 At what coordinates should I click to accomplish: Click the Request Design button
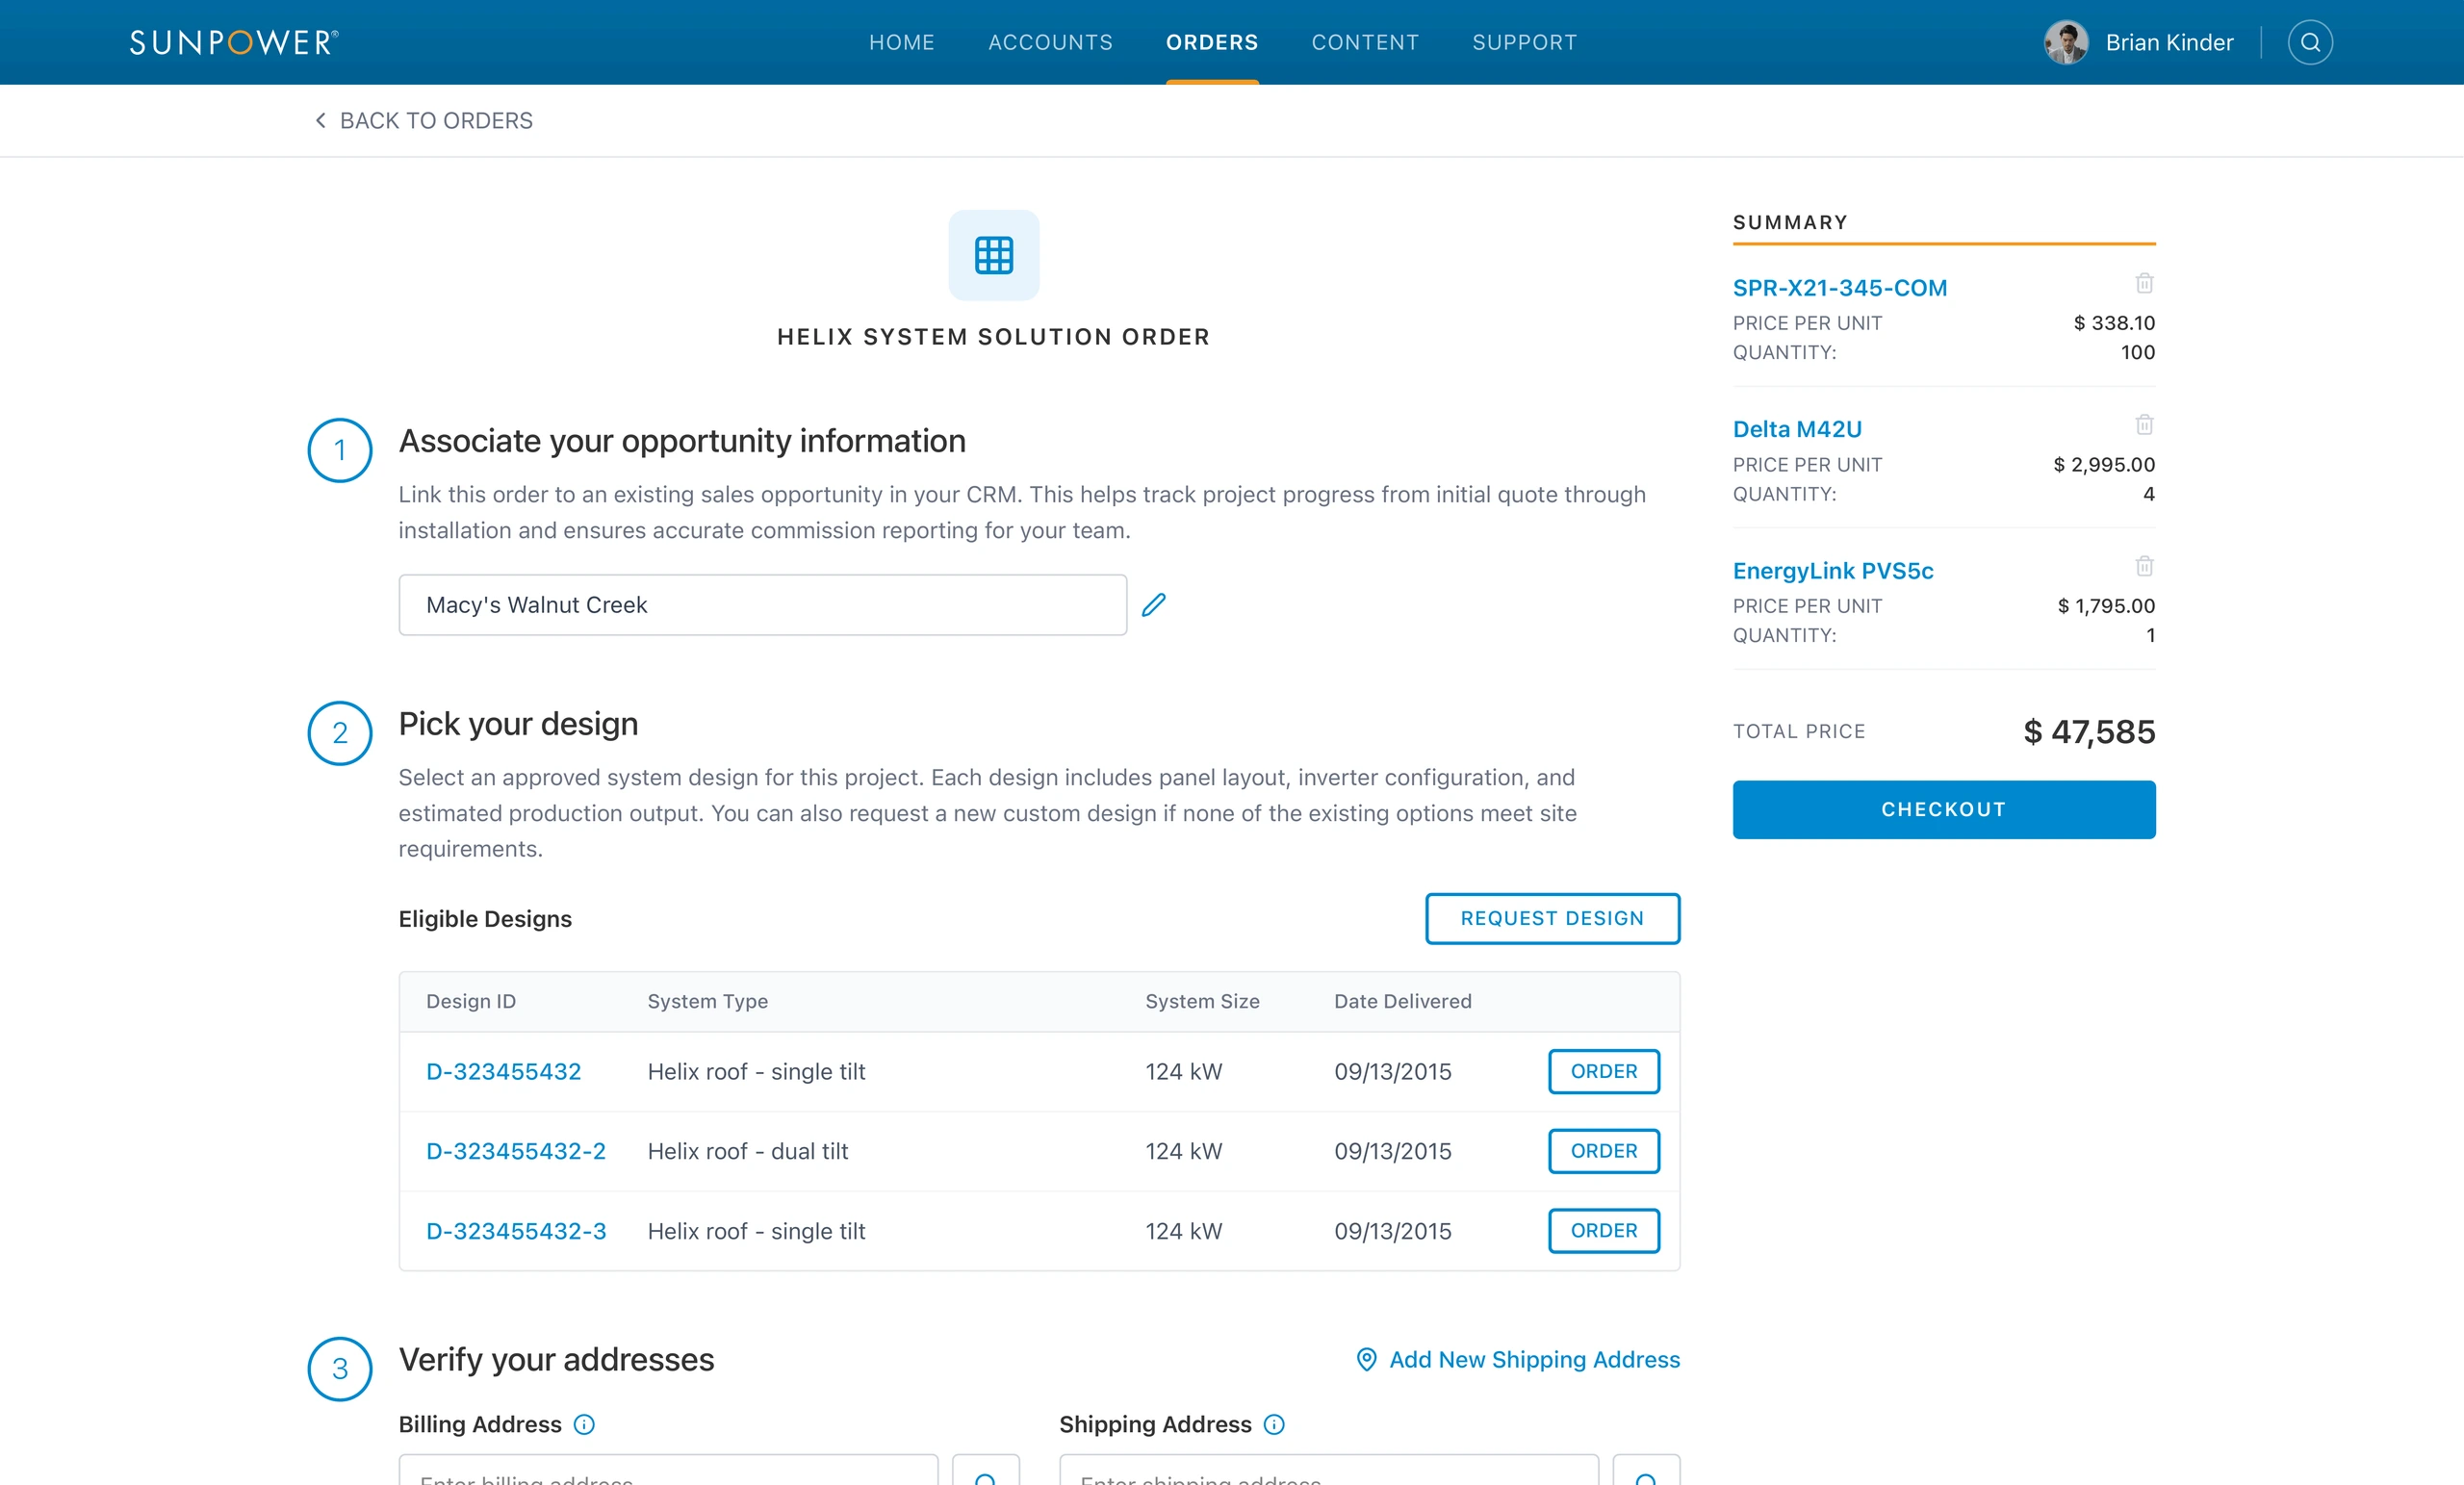[1552, 918]
